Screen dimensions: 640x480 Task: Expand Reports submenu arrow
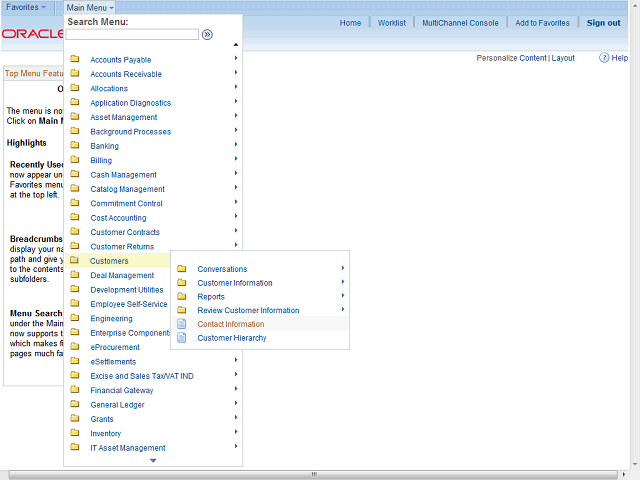(343, 296)
